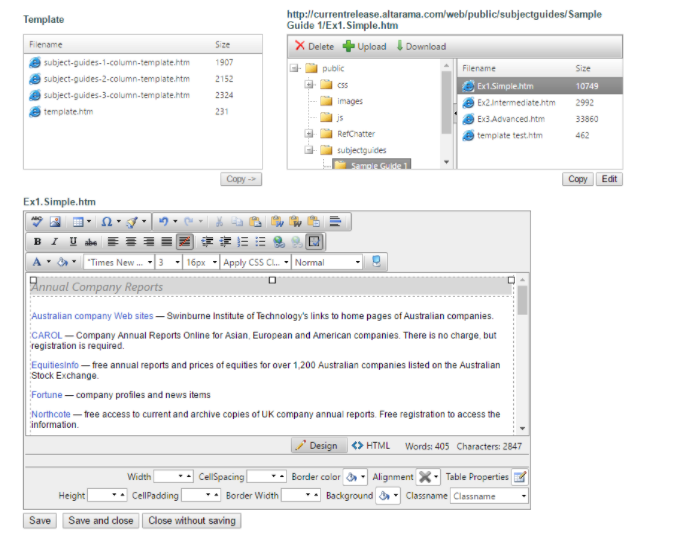Insert a table using table icon

coord(78,221)
